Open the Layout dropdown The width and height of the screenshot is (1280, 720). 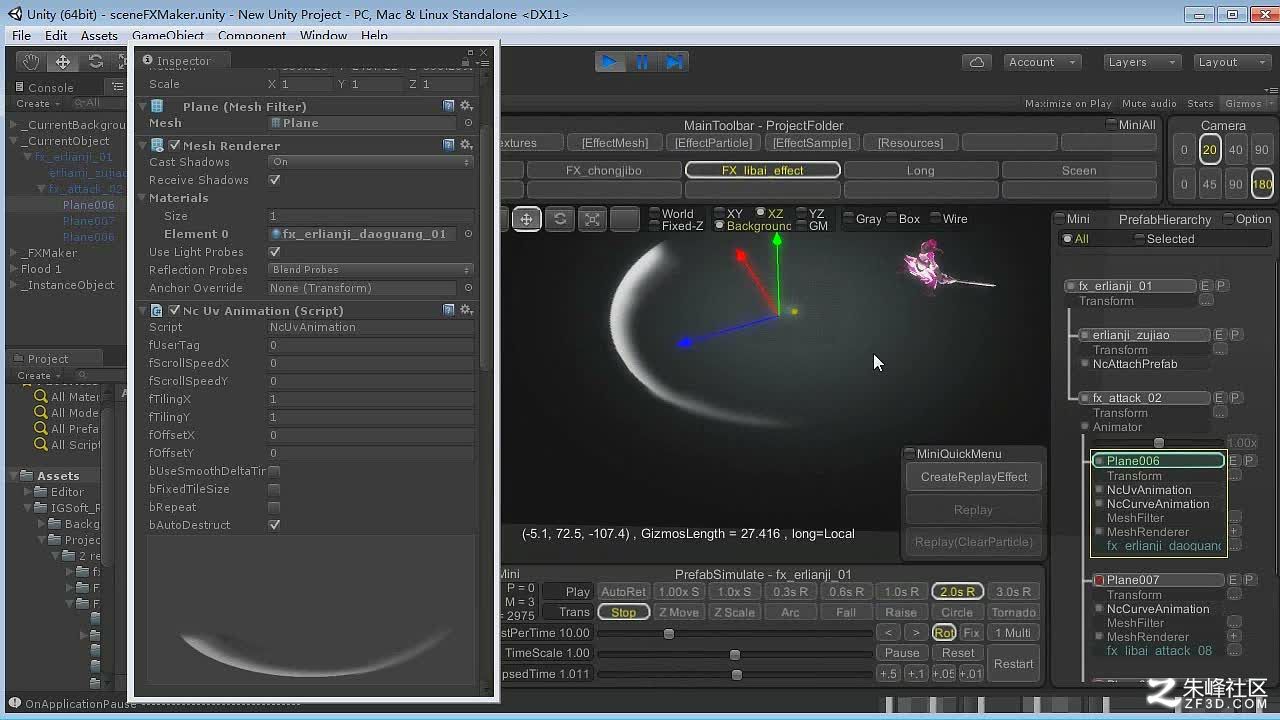coord(1232,62)
